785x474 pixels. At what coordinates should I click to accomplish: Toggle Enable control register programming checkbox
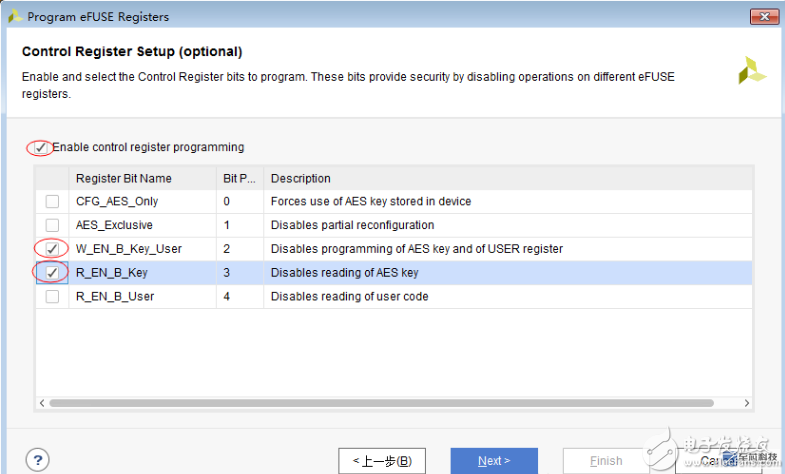point(41,148)
